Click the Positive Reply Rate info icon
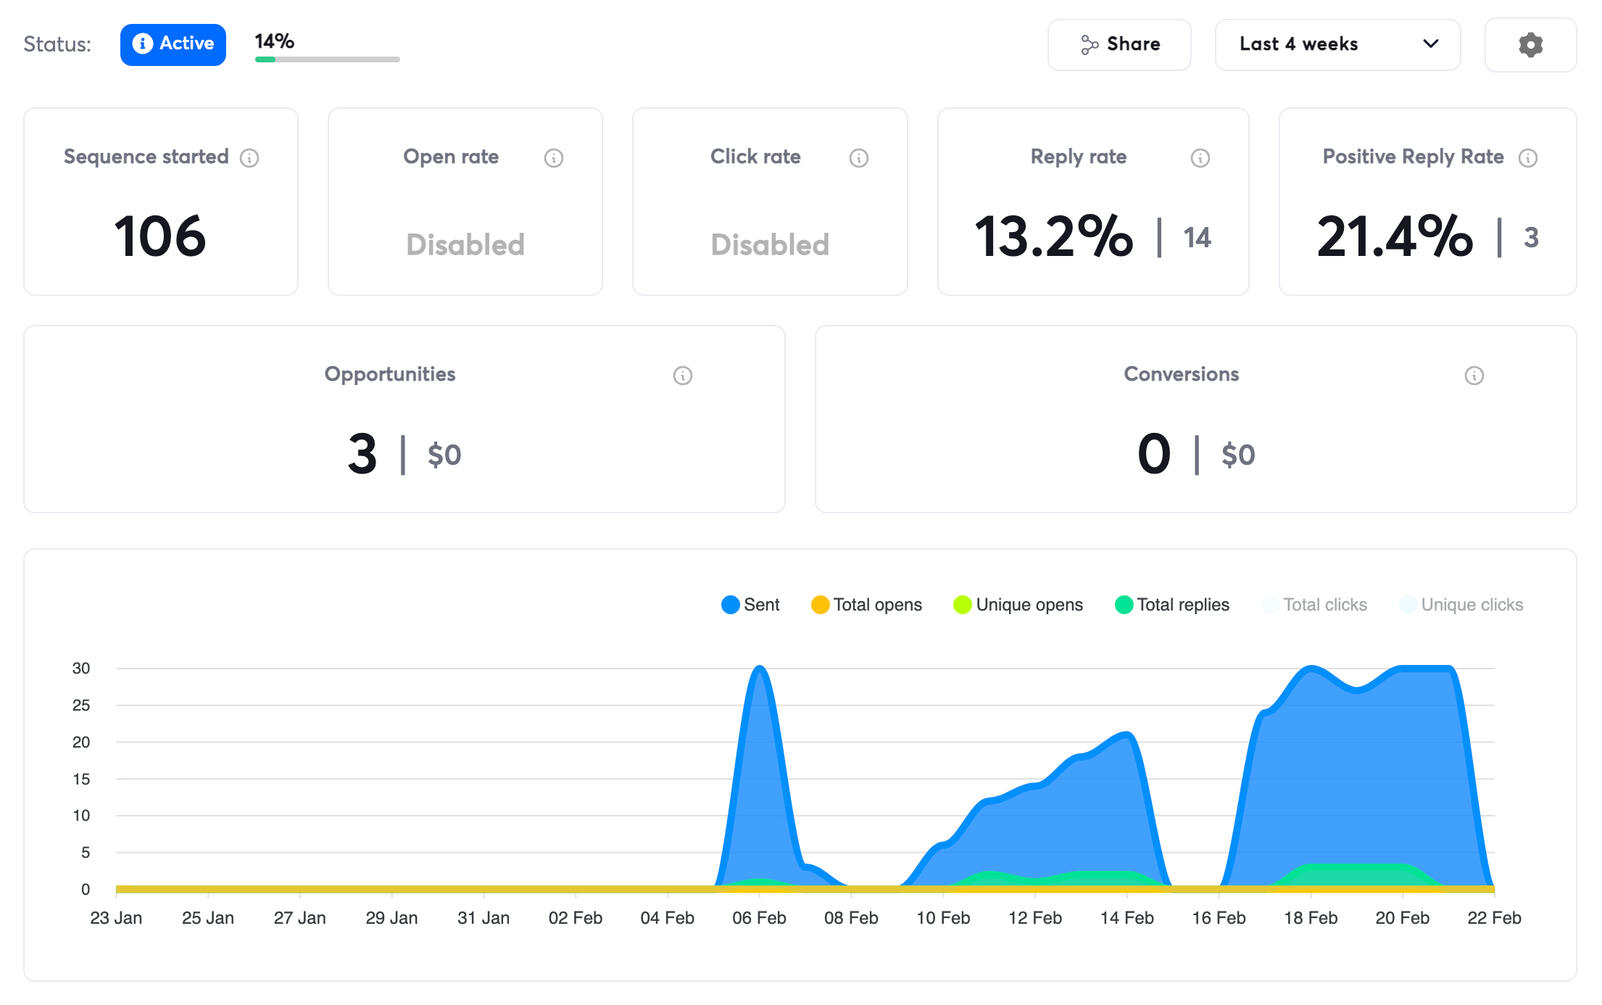The height and width of the screenshot is (1005, 1602). [1527, 158]
